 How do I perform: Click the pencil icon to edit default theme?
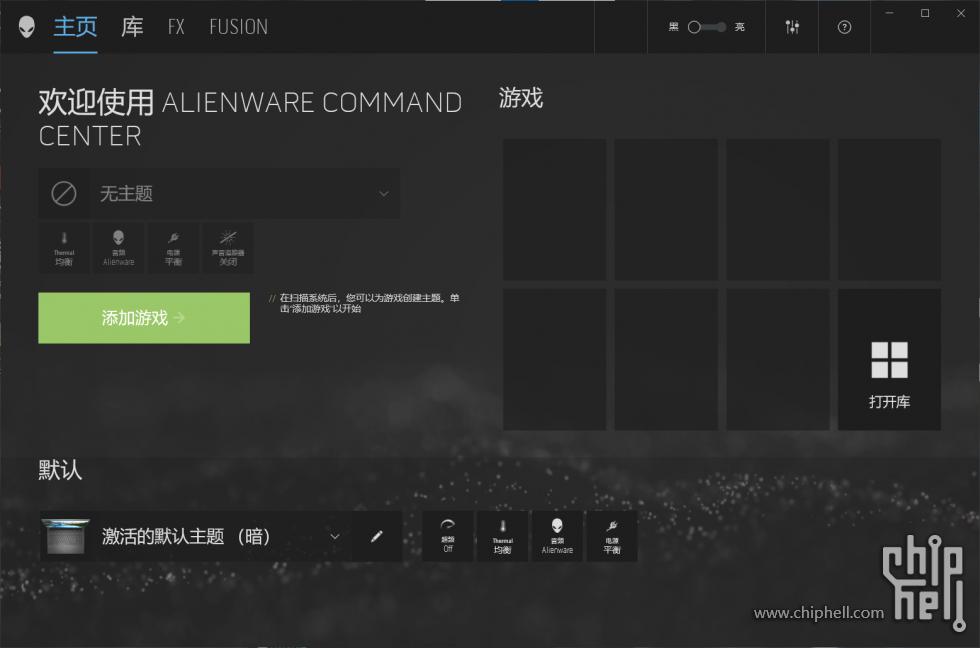(377, 536)
